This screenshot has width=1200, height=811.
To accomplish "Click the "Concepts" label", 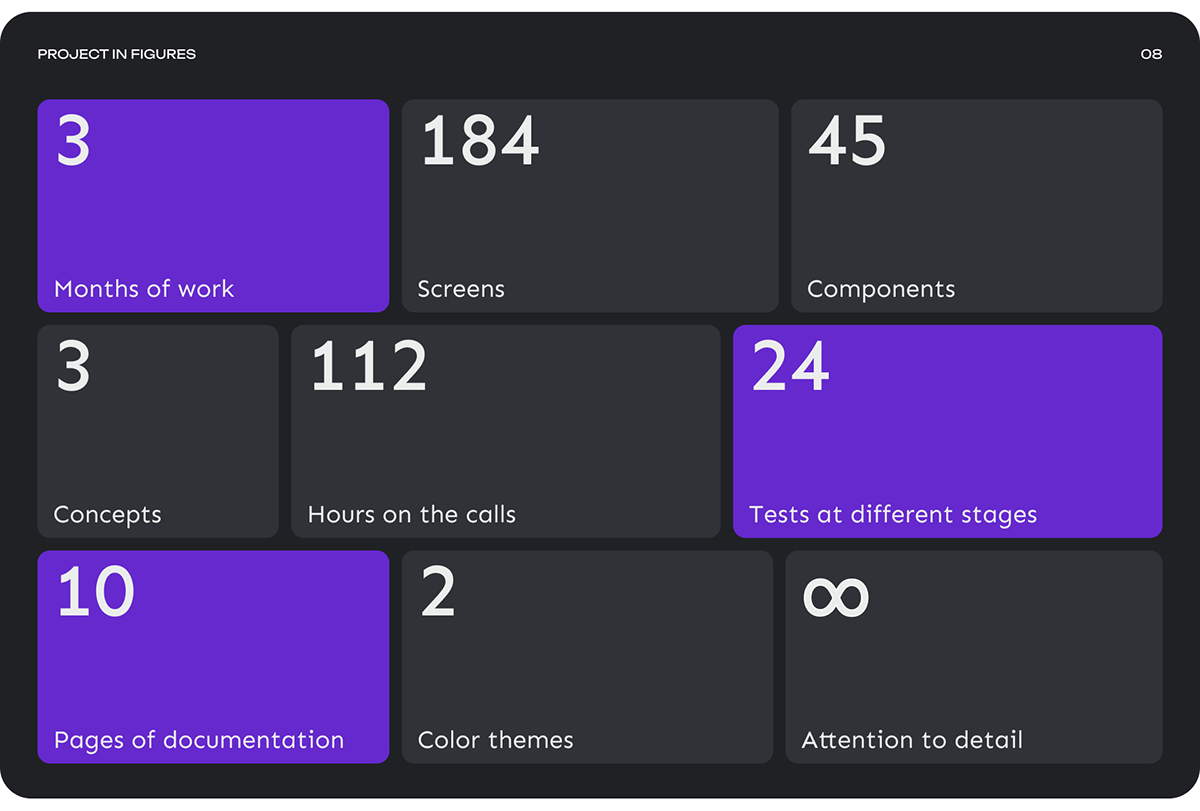I will [x=107, y=515].
